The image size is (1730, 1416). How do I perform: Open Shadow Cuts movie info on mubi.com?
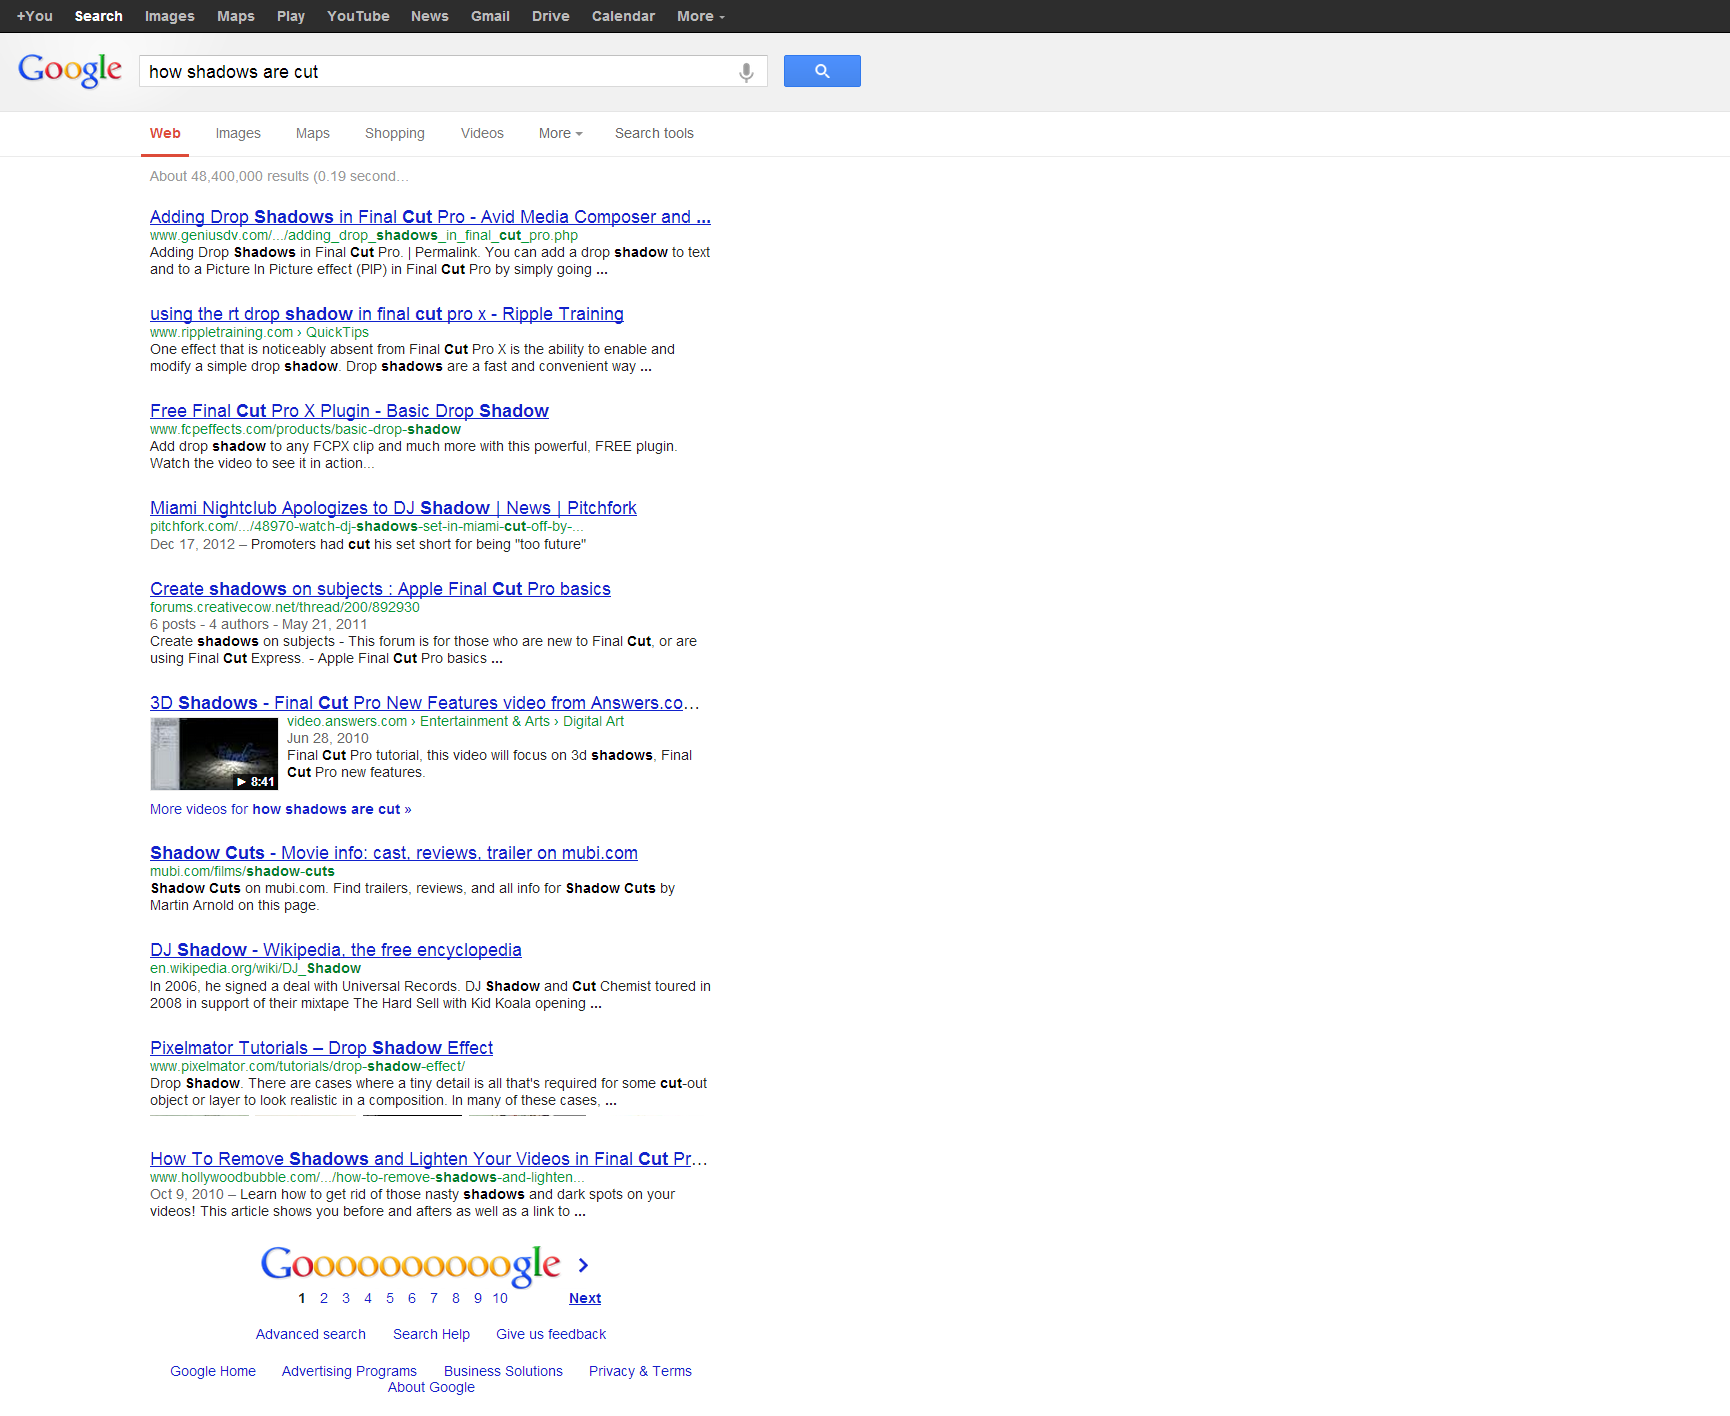394,853
